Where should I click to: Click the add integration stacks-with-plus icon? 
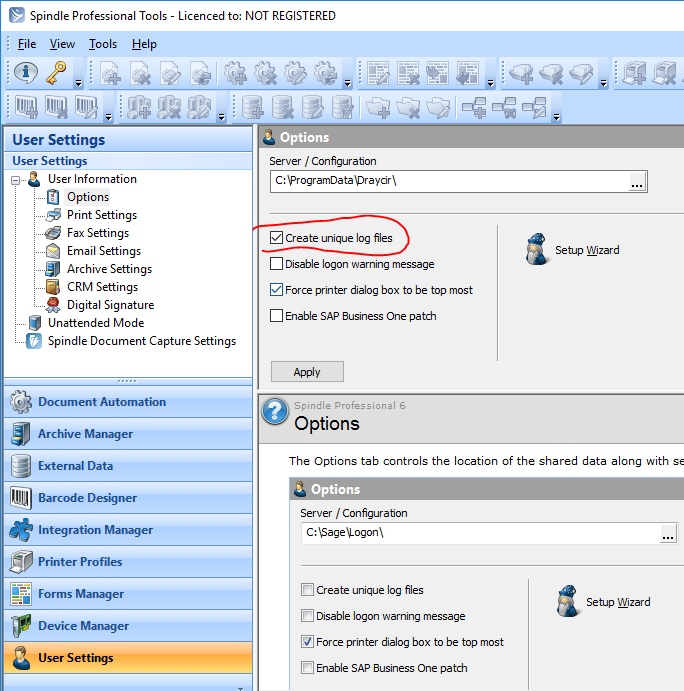click(x=139, y=108)
